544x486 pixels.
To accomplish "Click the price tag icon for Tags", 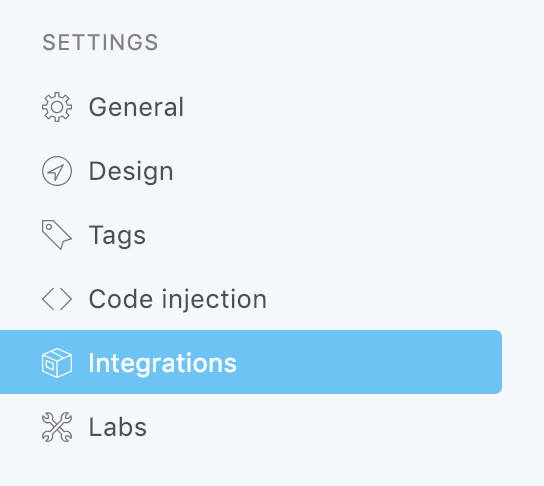I will coord(57,235).
